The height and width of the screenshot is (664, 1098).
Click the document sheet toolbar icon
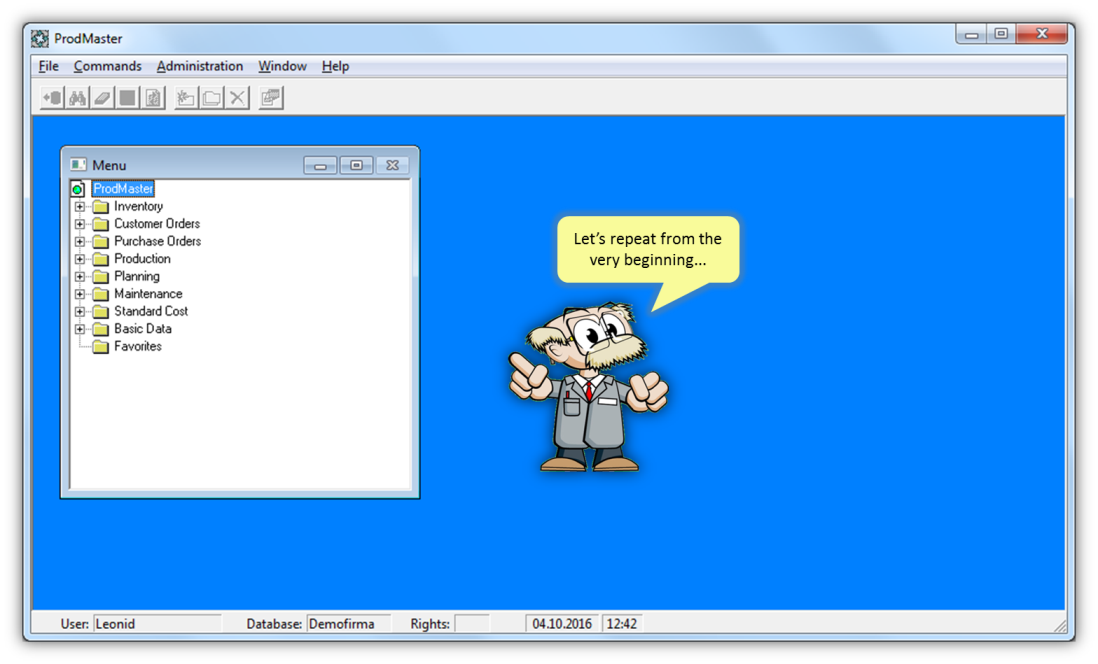coord(153,97)
